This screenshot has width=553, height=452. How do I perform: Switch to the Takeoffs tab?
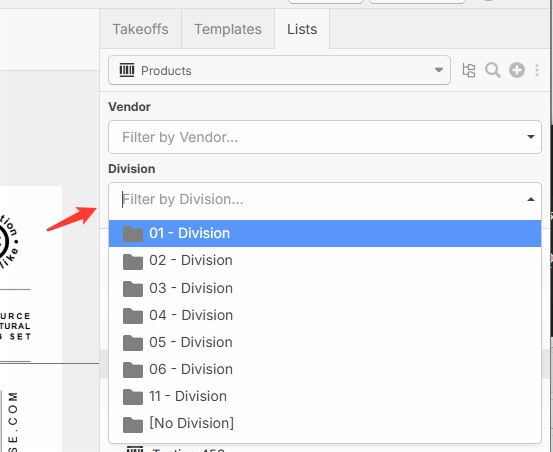(x=140, y=29)
